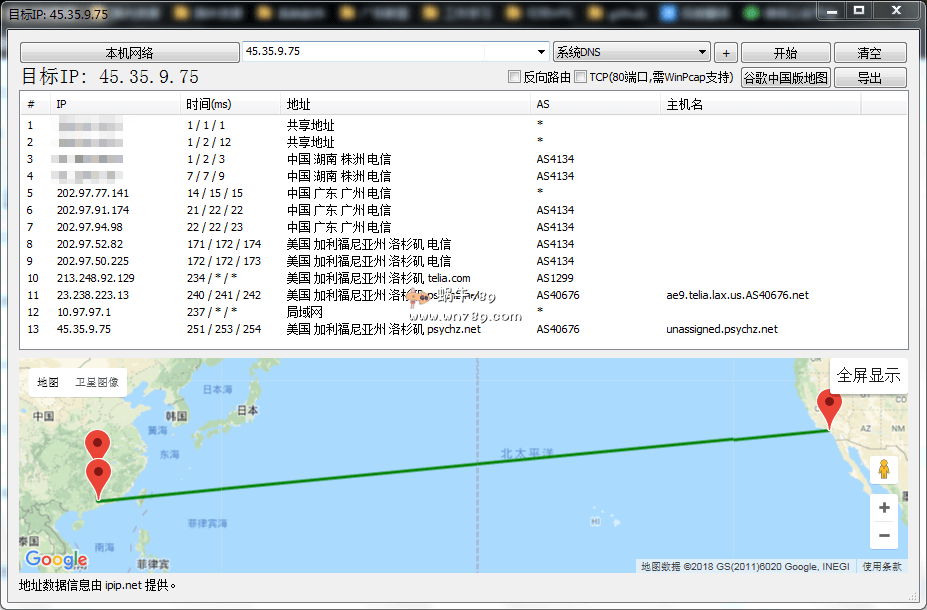Click the 导出 export button
This screenshot has height=610, width=927.
coord(869,78)
